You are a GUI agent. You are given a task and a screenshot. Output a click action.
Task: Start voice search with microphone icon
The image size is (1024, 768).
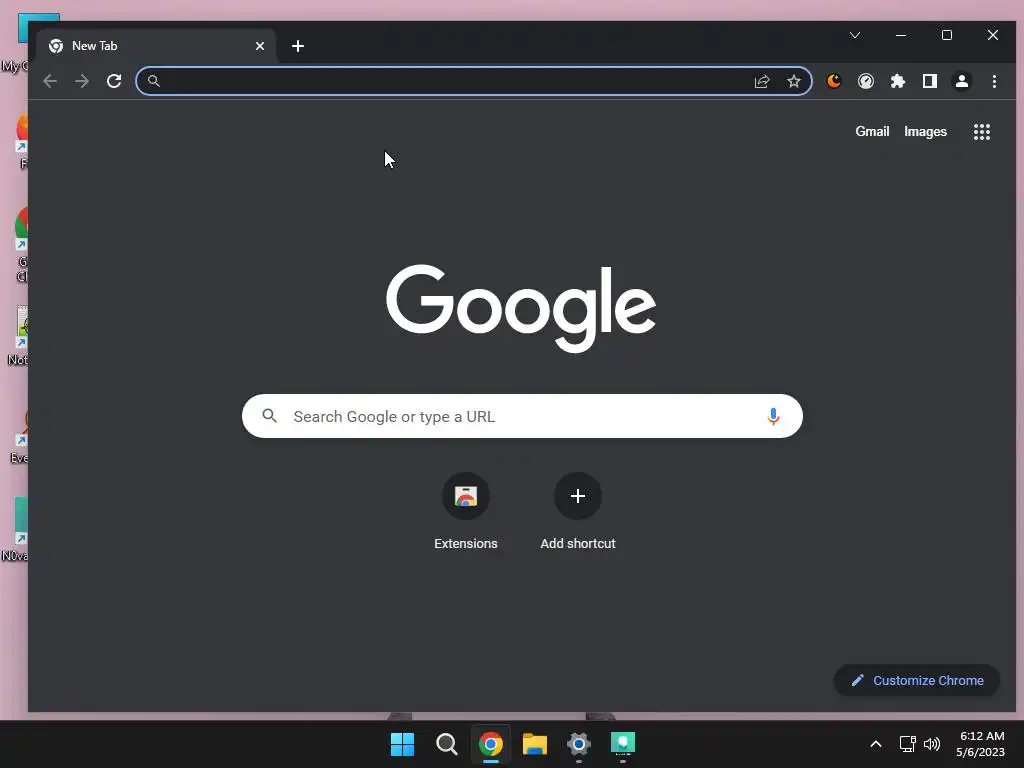click(x=773, y=416)
